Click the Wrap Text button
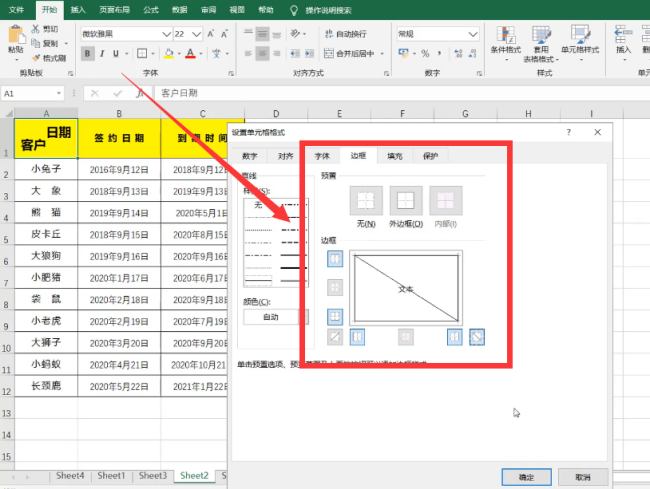The height and width of the screenshot is (489, 650). (346, 34)
